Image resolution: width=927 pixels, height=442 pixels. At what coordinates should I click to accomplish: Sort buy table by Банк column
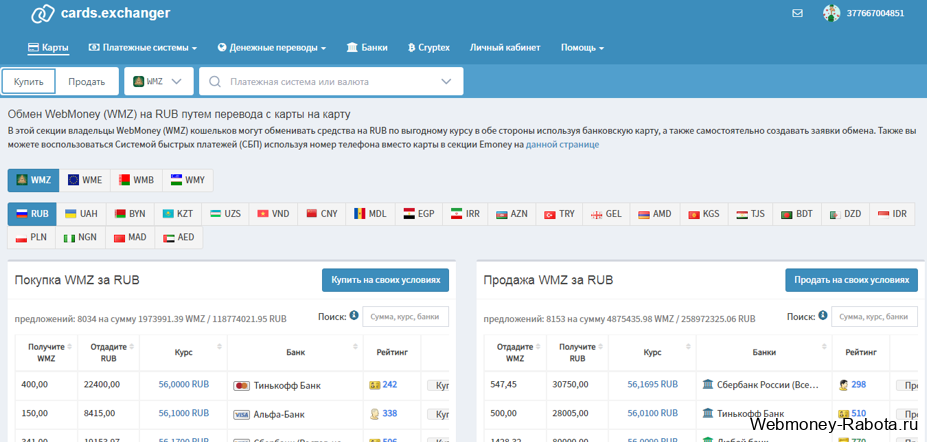(295, 352)
